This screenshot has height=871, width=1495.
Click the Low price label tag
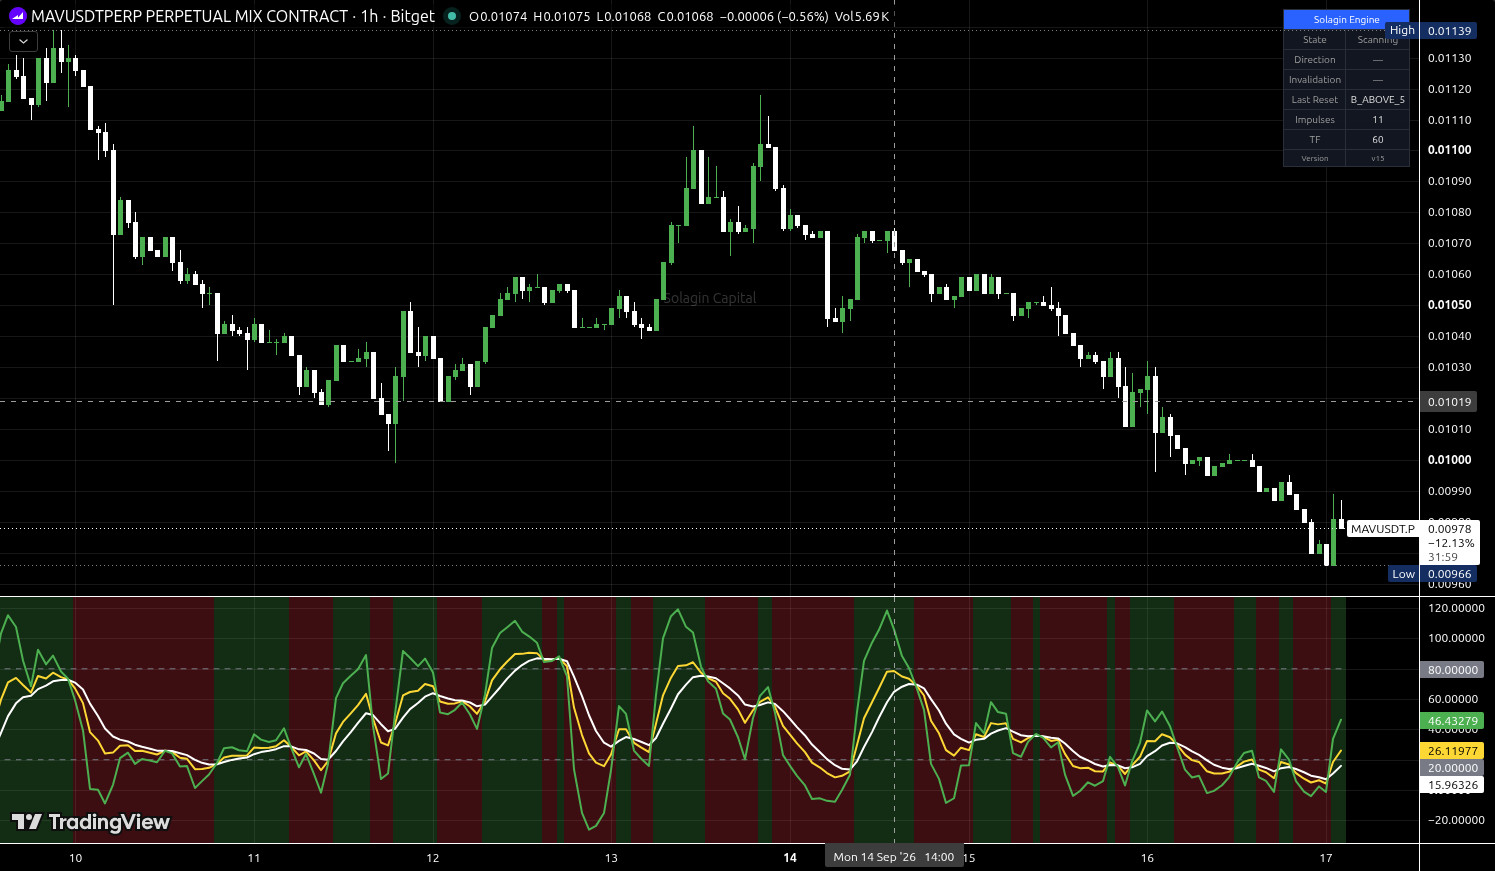(1404, 574)
